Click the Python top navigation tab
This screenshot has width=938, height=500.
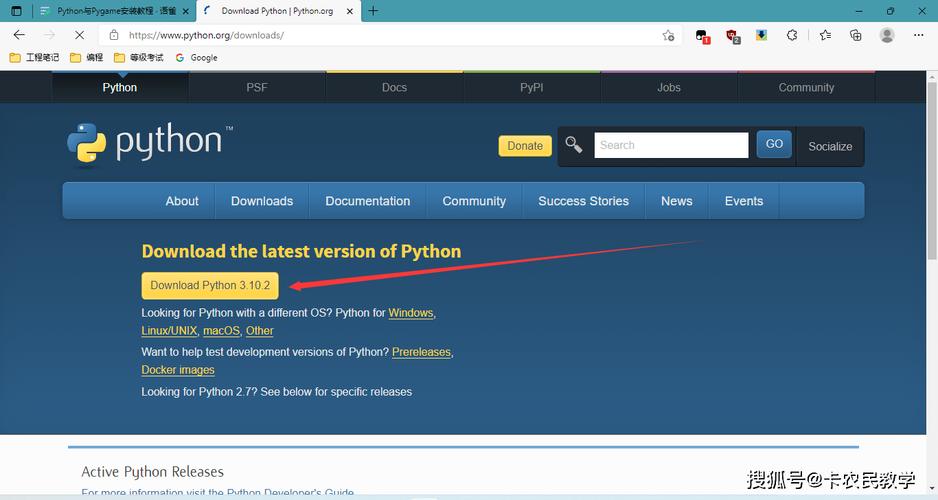pyautogui.click(x=120, y=87)
